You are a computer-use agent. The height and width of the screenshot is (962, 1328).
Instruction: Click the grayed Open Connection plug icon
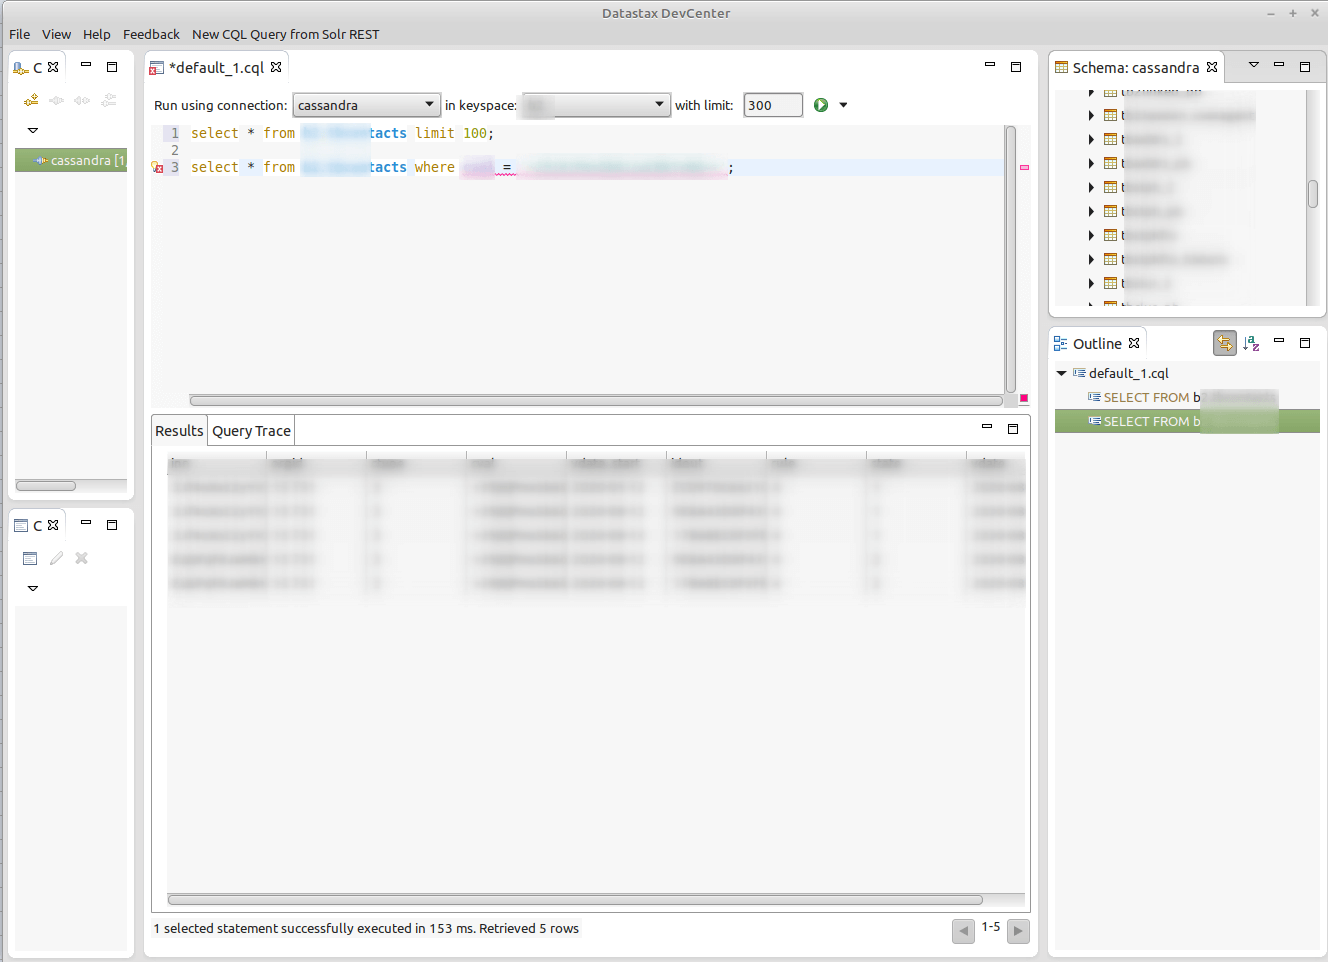tap(57, 100)
